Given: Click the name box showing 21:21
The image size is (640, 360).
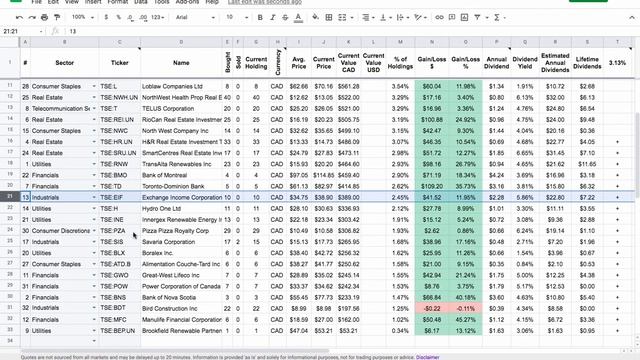Looking at the screenshot, I should click(x=22, y=31).
